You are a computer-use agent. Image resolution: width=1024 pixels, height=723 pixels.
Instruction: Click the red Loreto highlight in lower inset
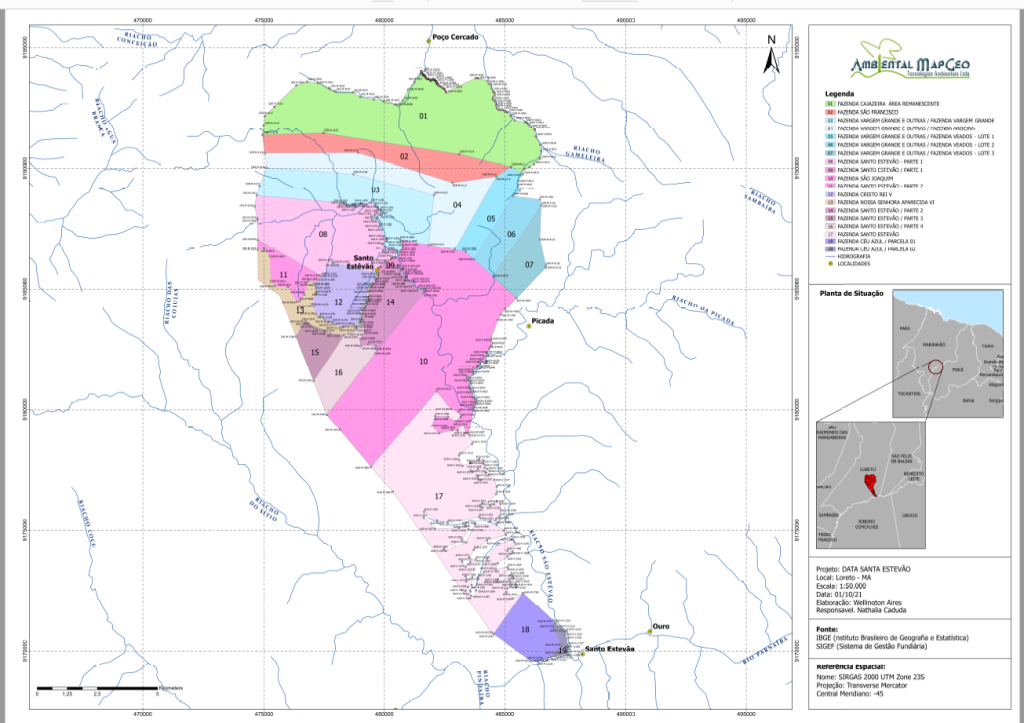870,486
